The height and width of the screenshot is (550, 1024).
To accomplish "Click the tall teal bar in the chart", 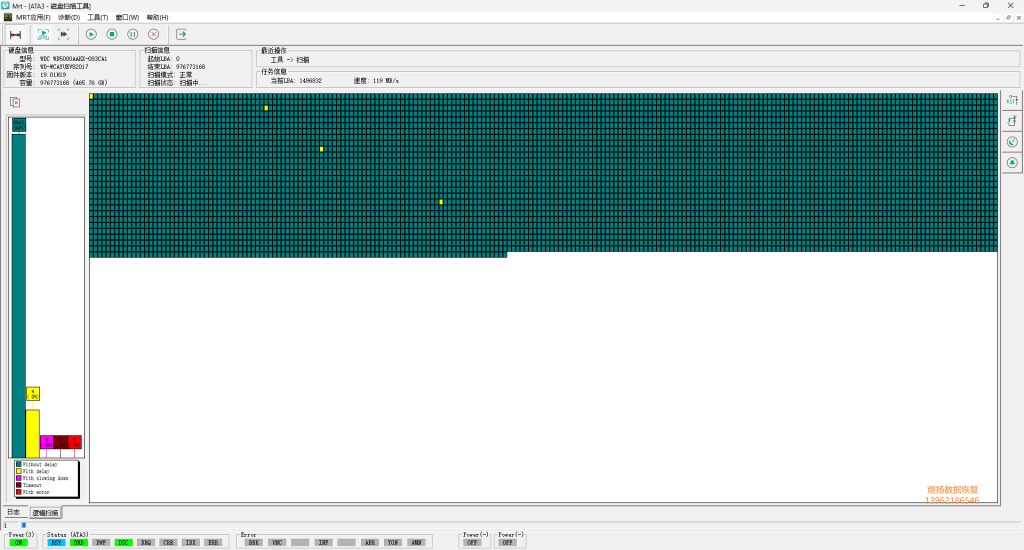I will pyautogui.click(x=19, y=296).
